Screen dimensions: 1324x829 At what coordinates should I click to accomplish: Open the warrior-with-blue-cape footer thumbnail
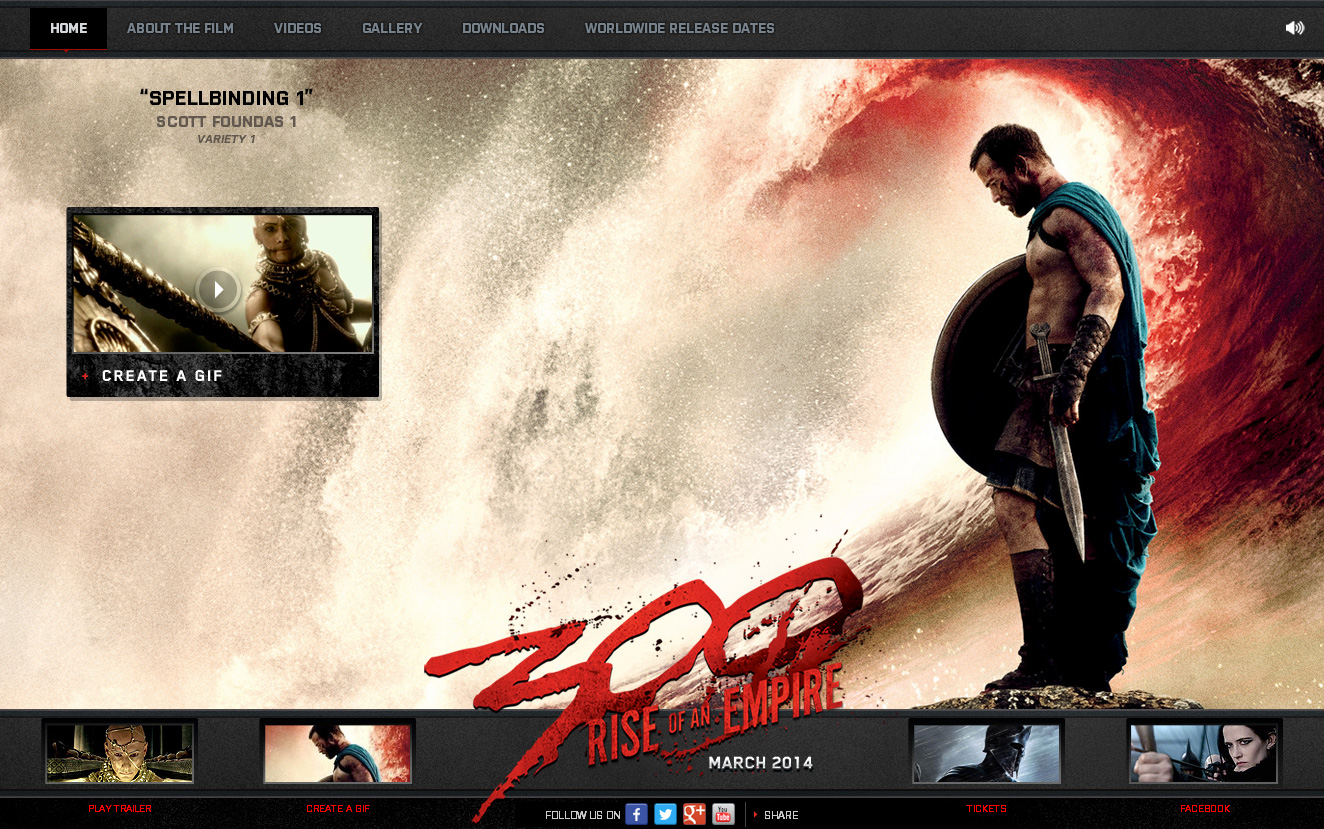point(338,753)
